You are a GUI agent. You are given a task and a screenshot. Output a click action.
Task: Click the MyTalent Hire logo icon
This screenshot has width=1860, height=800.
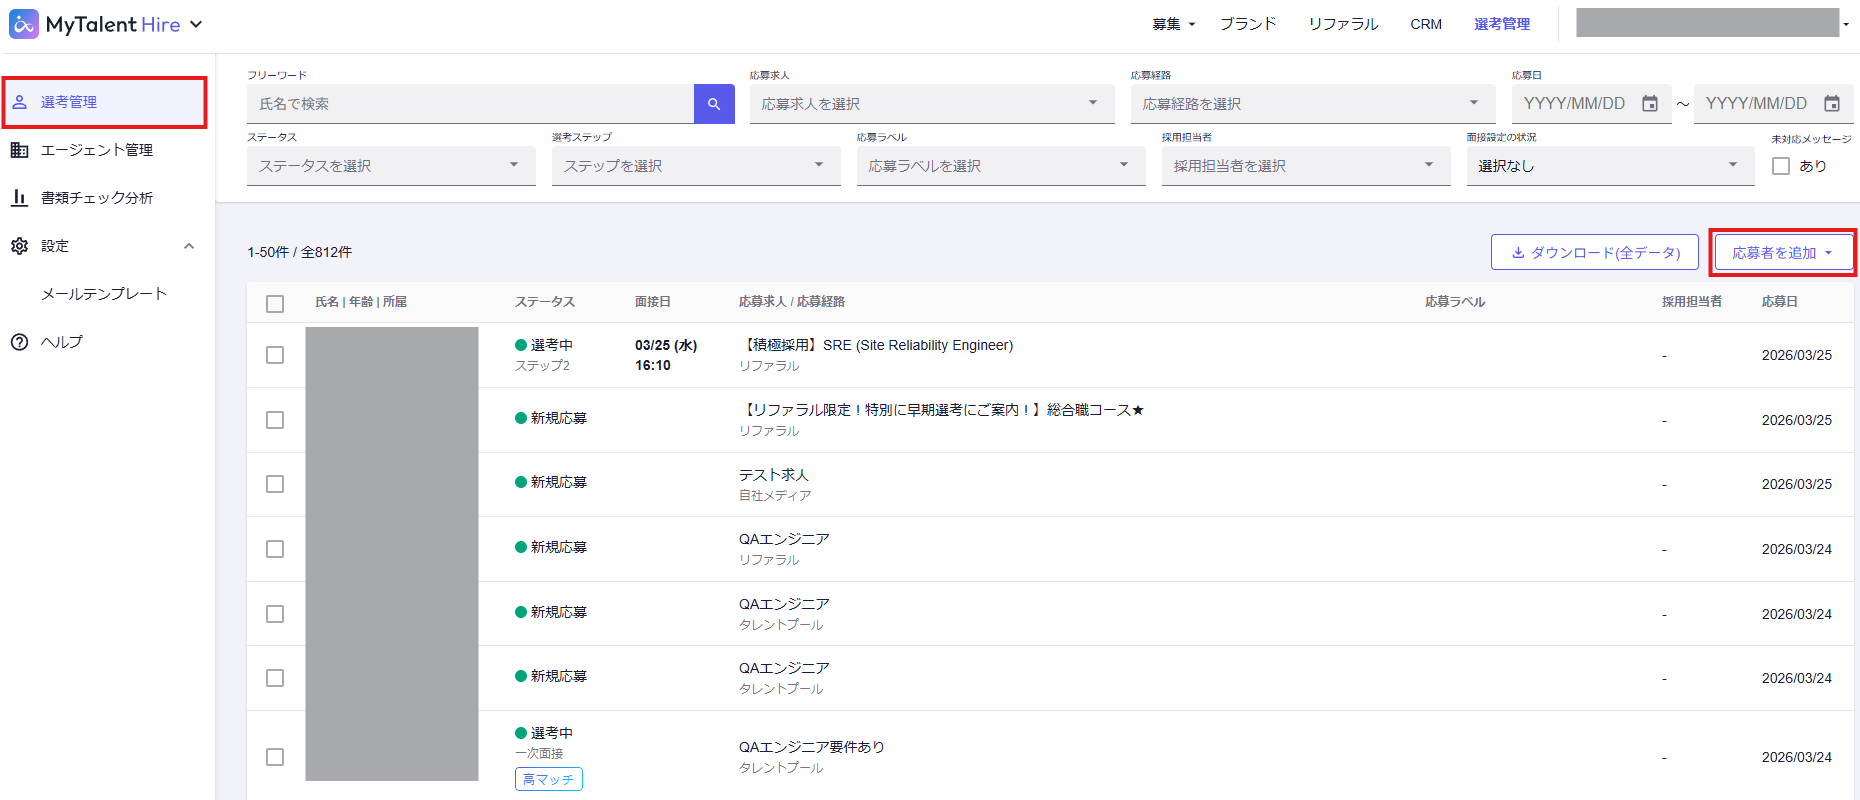click(x=24, y=24)
